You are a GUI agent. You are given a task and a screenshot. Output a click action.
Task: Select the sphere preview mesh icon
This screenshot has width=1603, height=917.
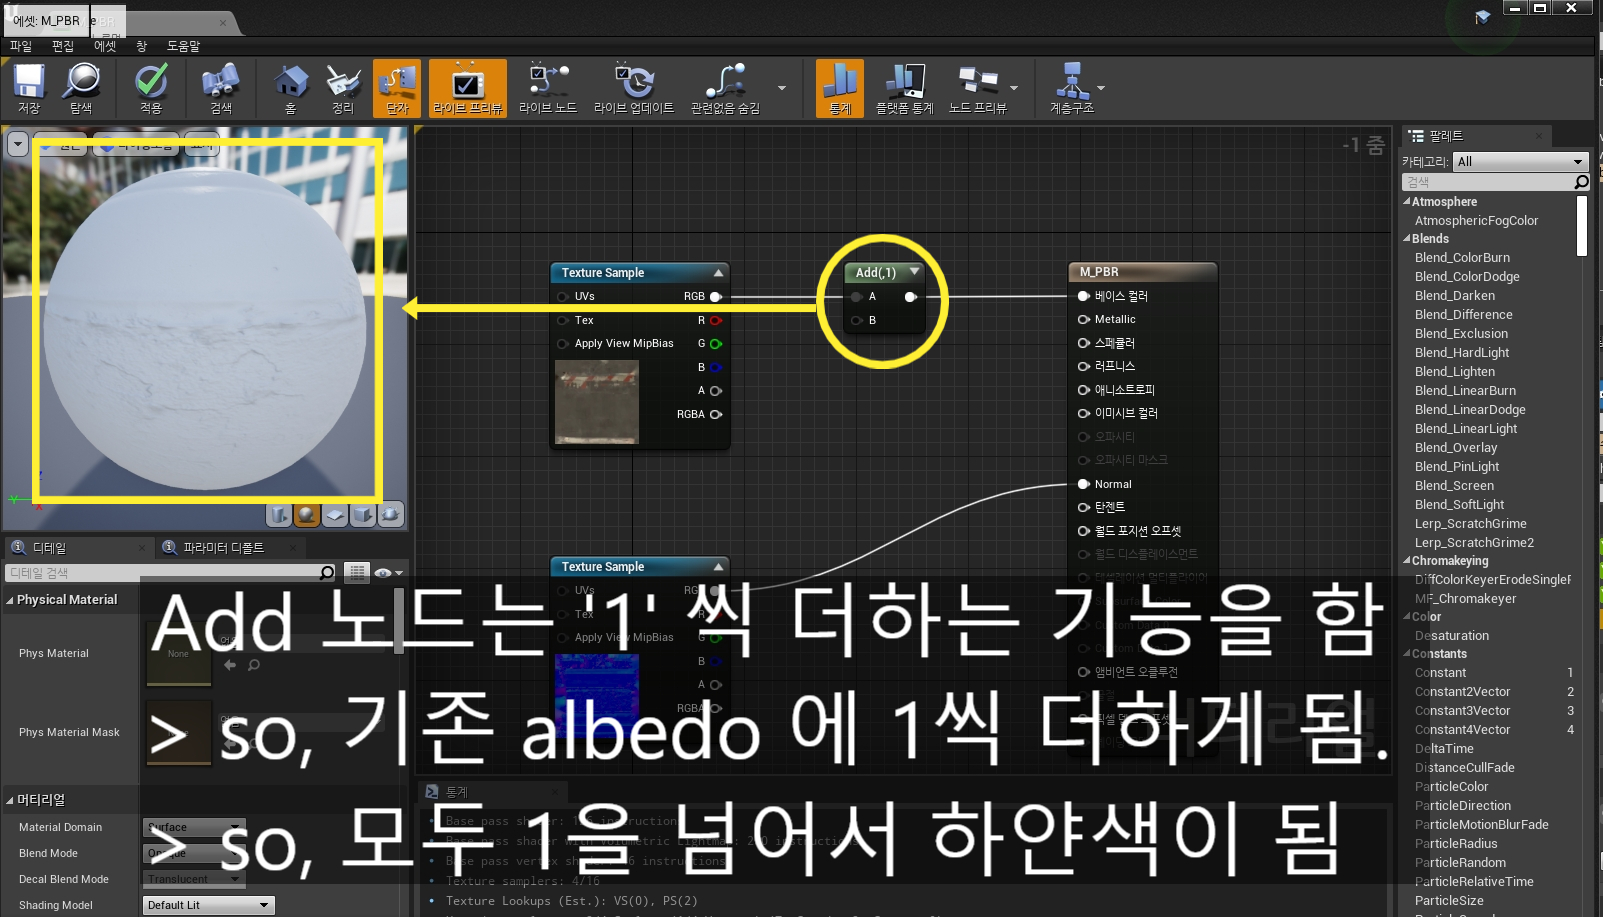click(x=307, y=515)
